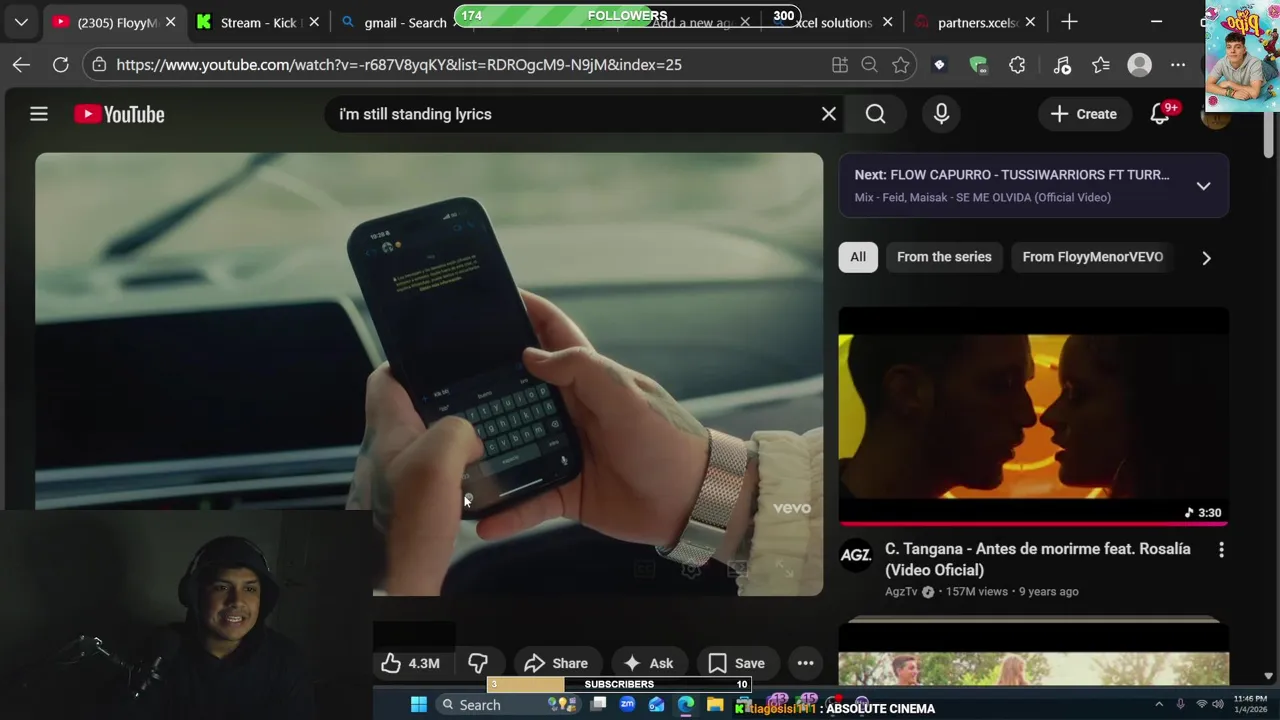Open more actions three-dot menu under video

[805, 663]
